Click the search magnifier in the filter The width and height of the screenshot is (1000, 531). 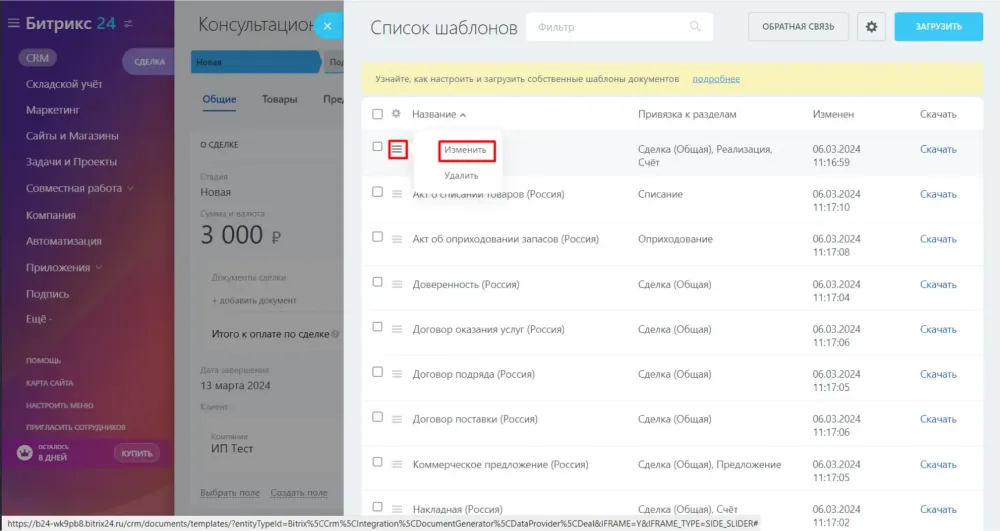[x=695, y=26]
